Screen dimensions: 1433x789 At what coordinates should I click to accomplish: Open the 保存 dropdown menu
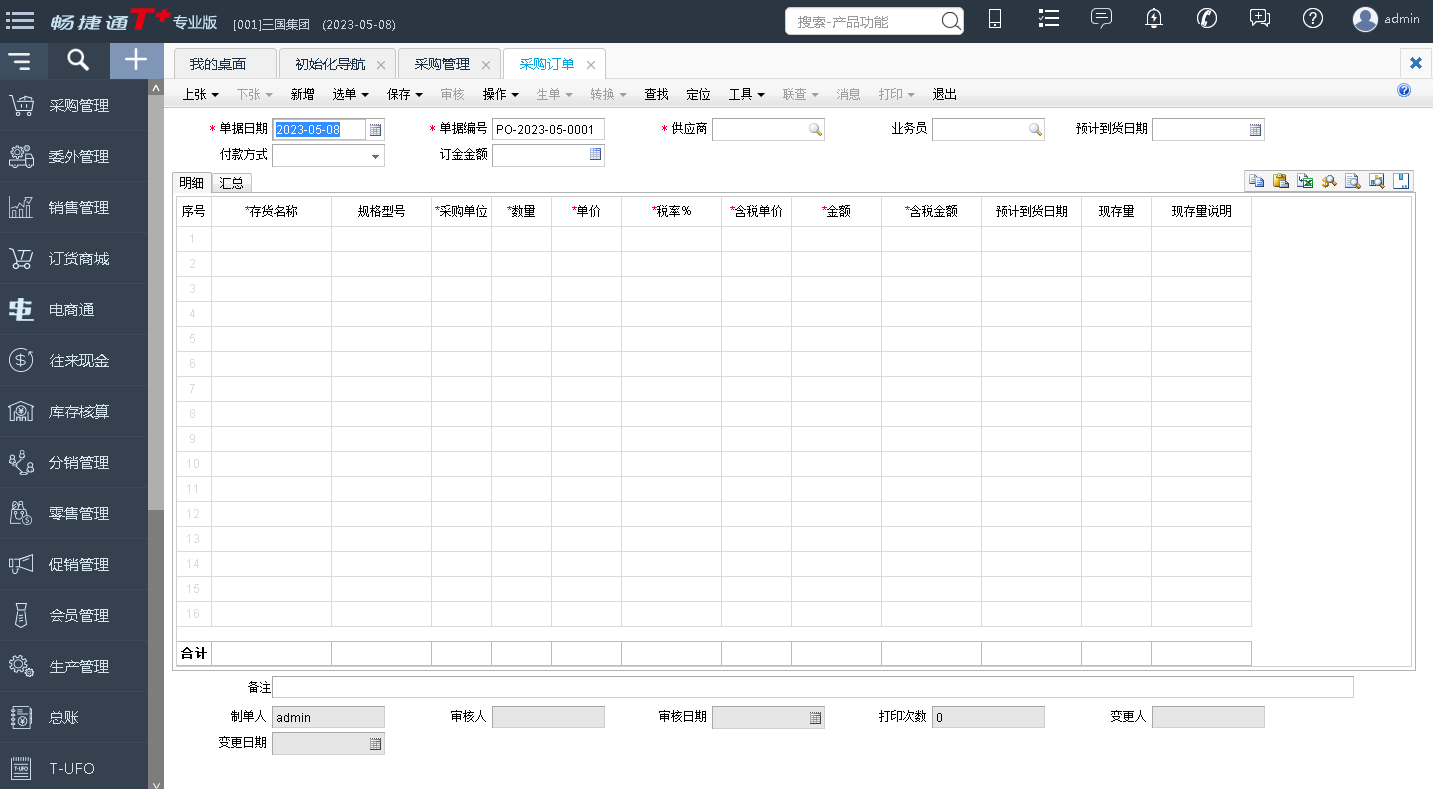coord(404,94)
